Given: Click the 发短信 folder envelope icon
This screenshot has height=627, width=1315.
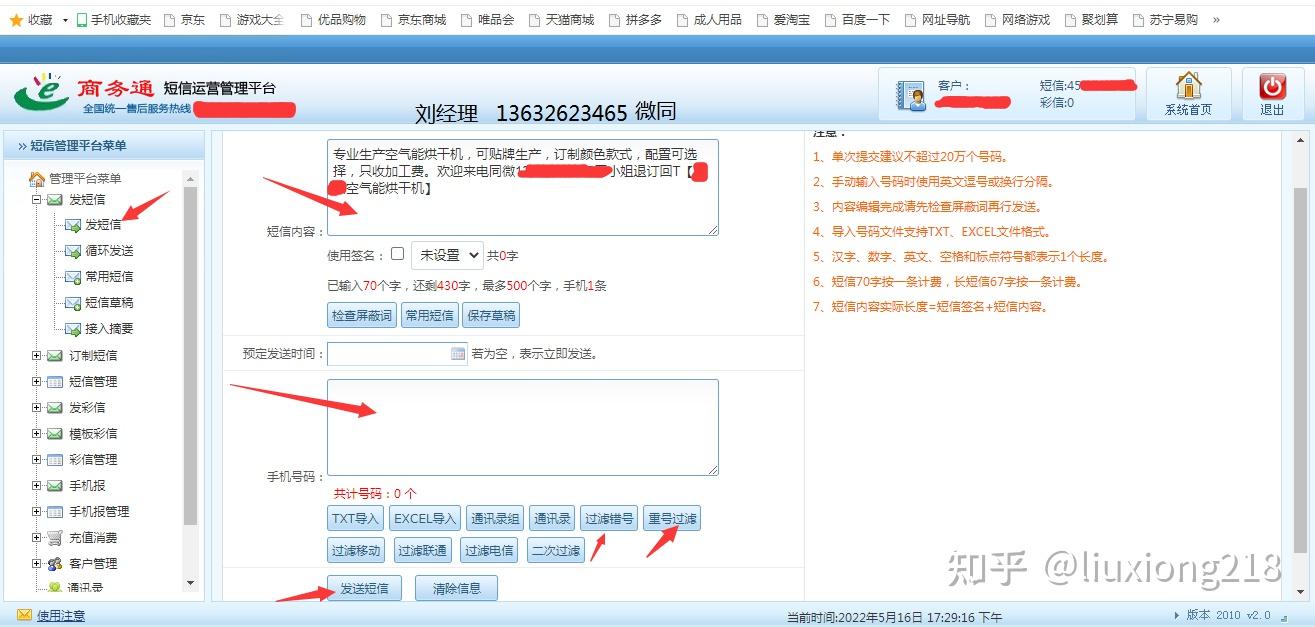Looking at the screenshot, I should point(54,200).
